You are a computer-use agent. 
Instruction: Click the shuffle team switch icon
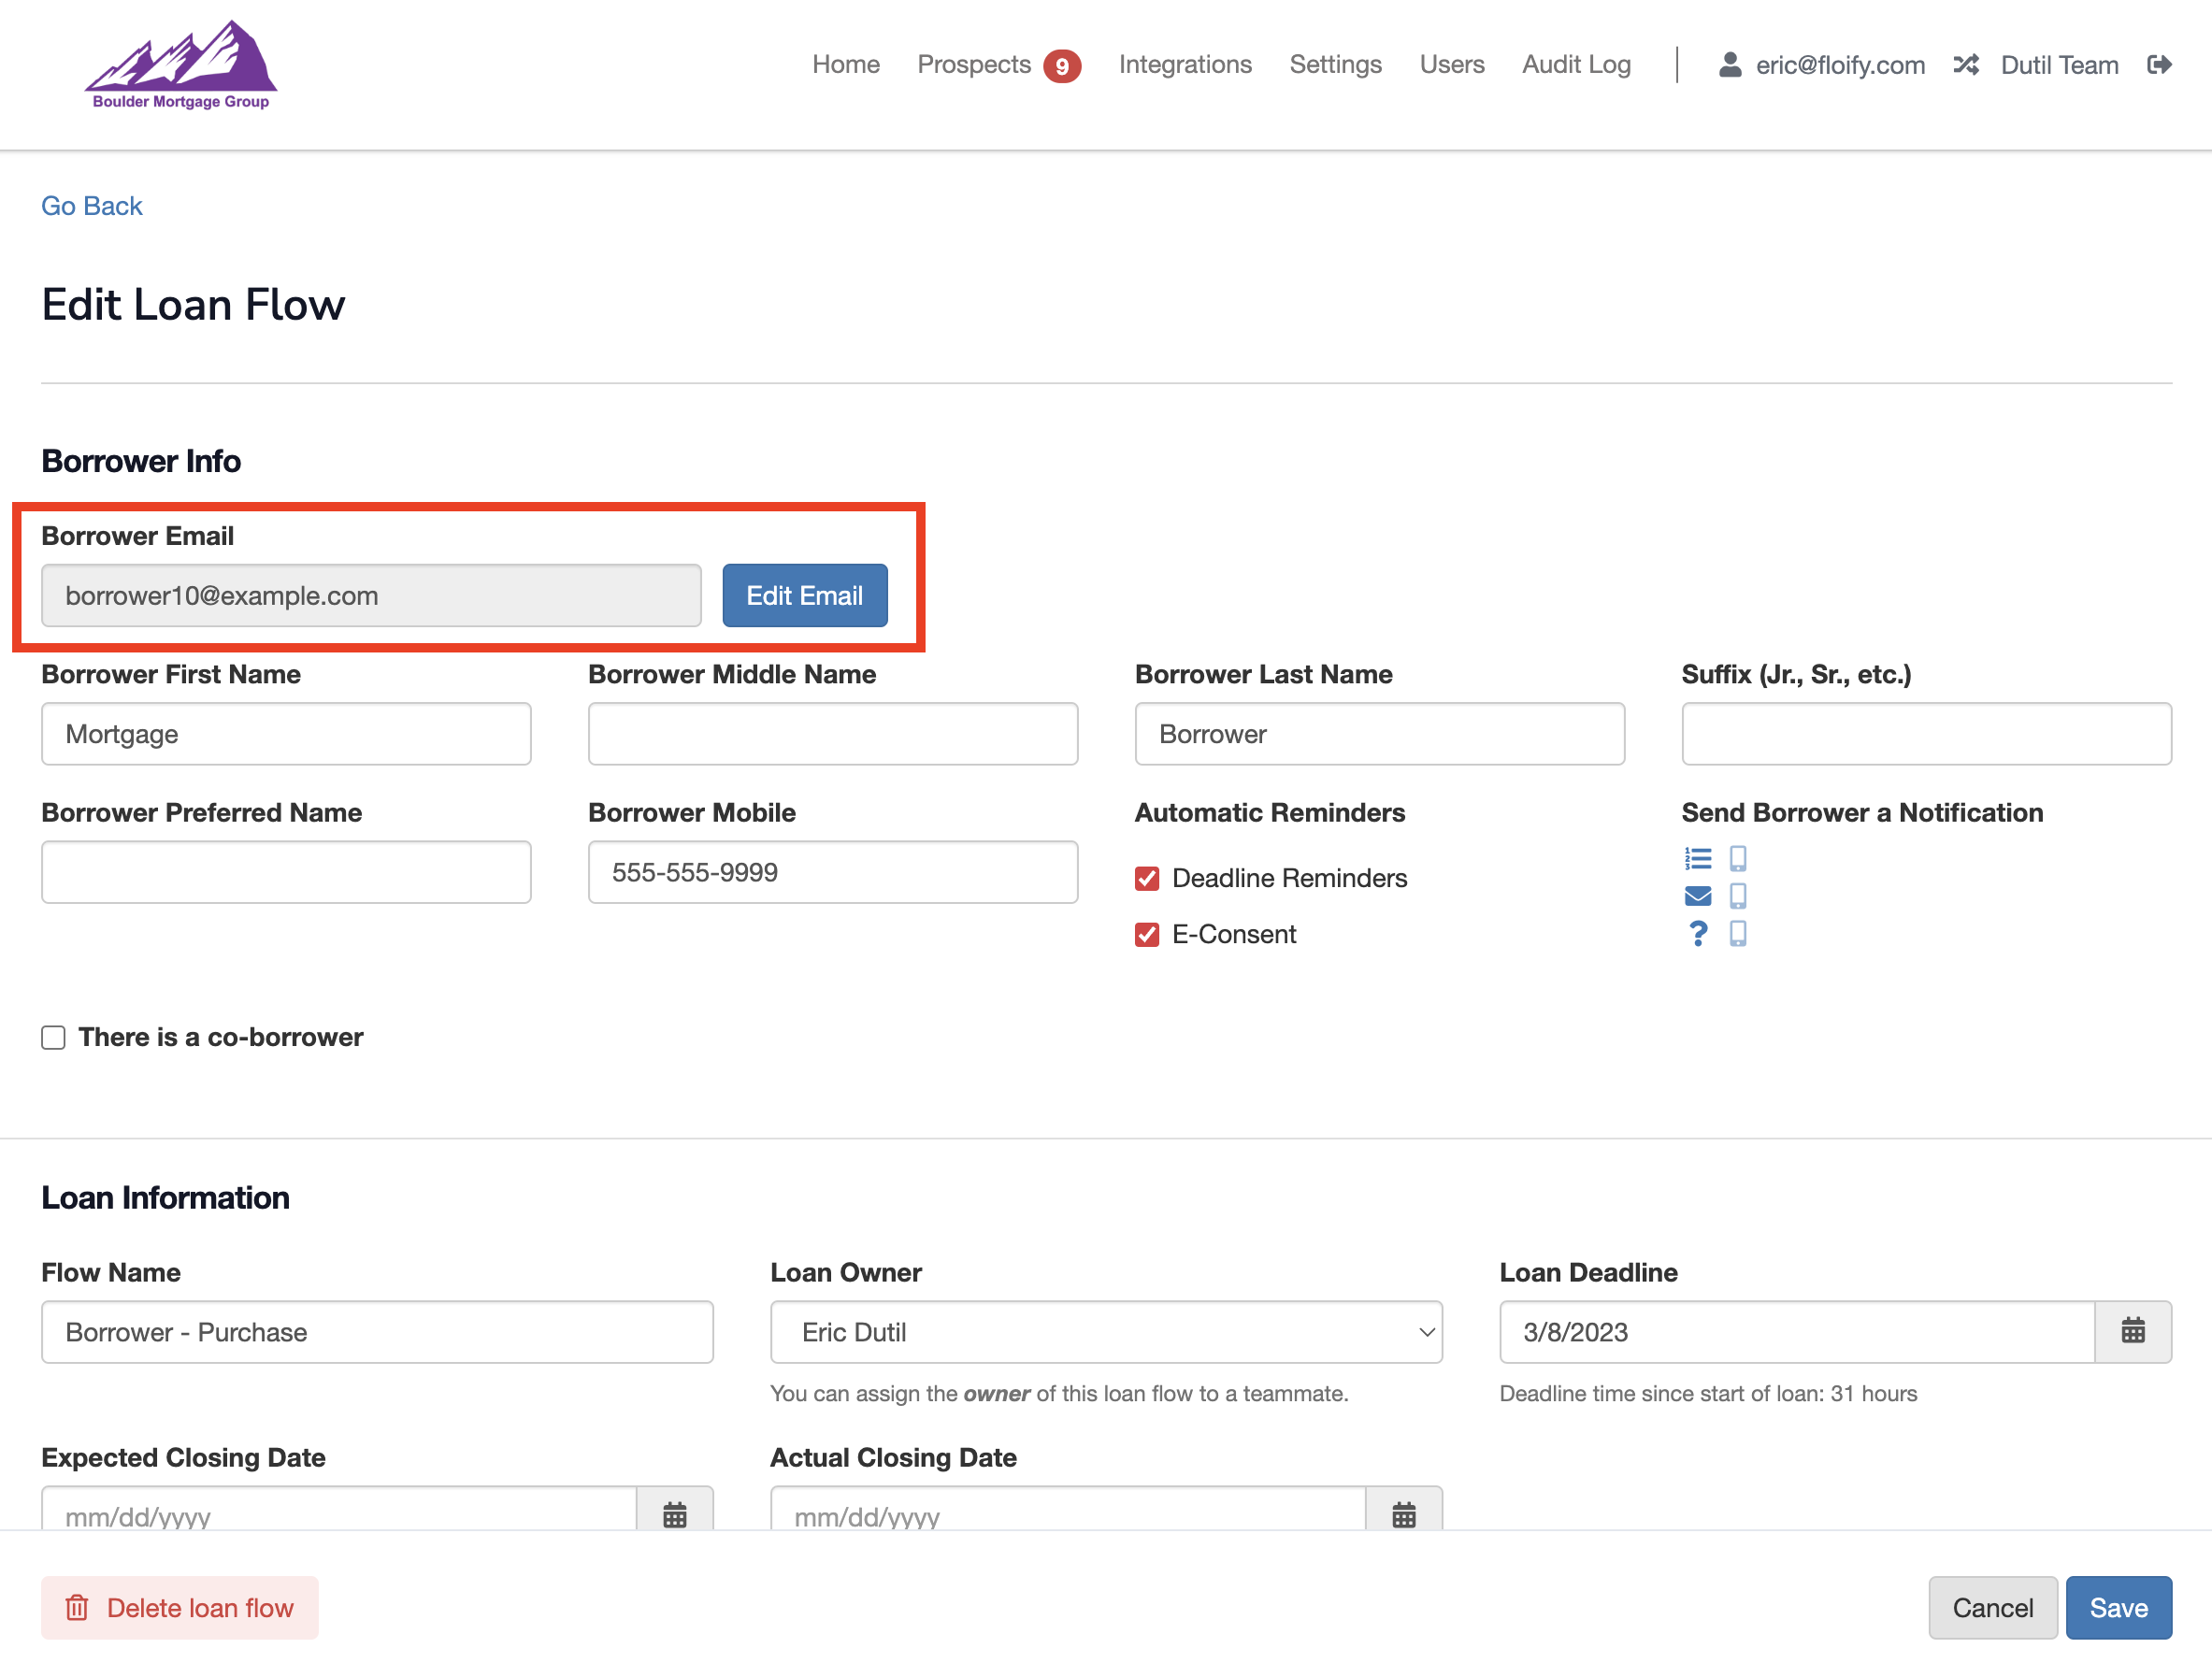(1965, 65)
